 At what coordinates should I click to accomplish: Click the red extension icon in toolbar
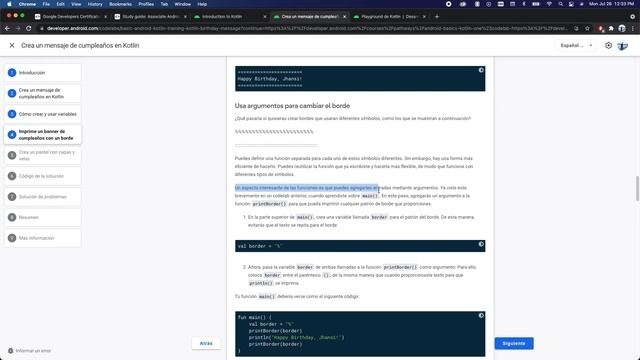pos(600,28)
